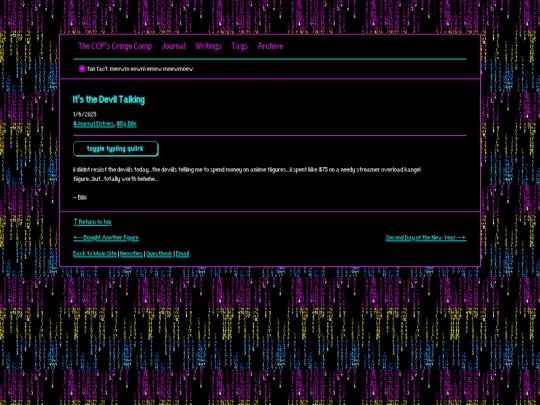Click Back to Main Site link
The image size is (540, 405).
95,254
